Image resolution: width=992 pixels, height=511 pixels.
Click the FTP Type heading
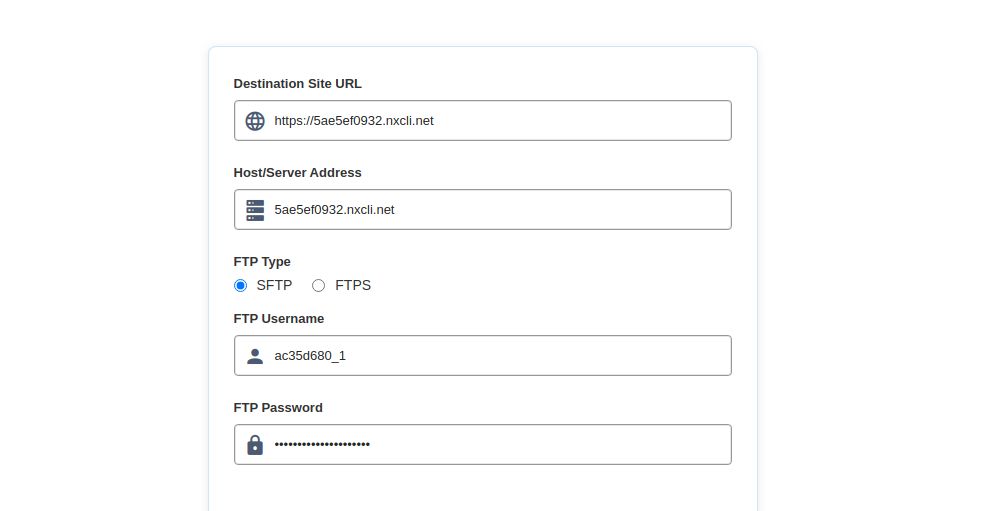(x=262, y=262)
